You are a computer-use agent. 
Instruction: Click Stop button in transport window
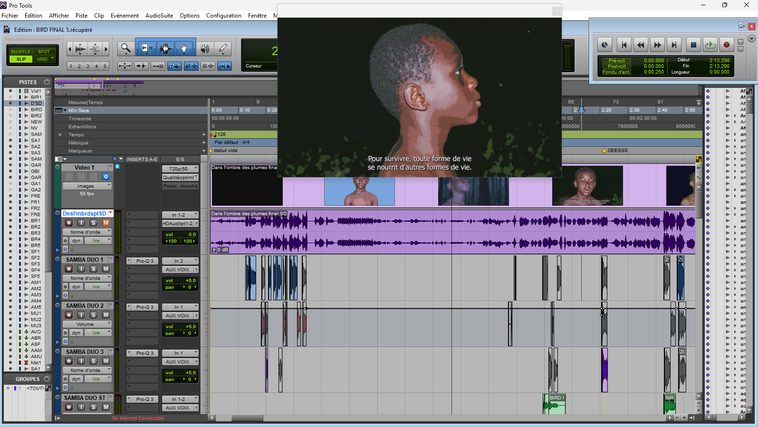693,45
